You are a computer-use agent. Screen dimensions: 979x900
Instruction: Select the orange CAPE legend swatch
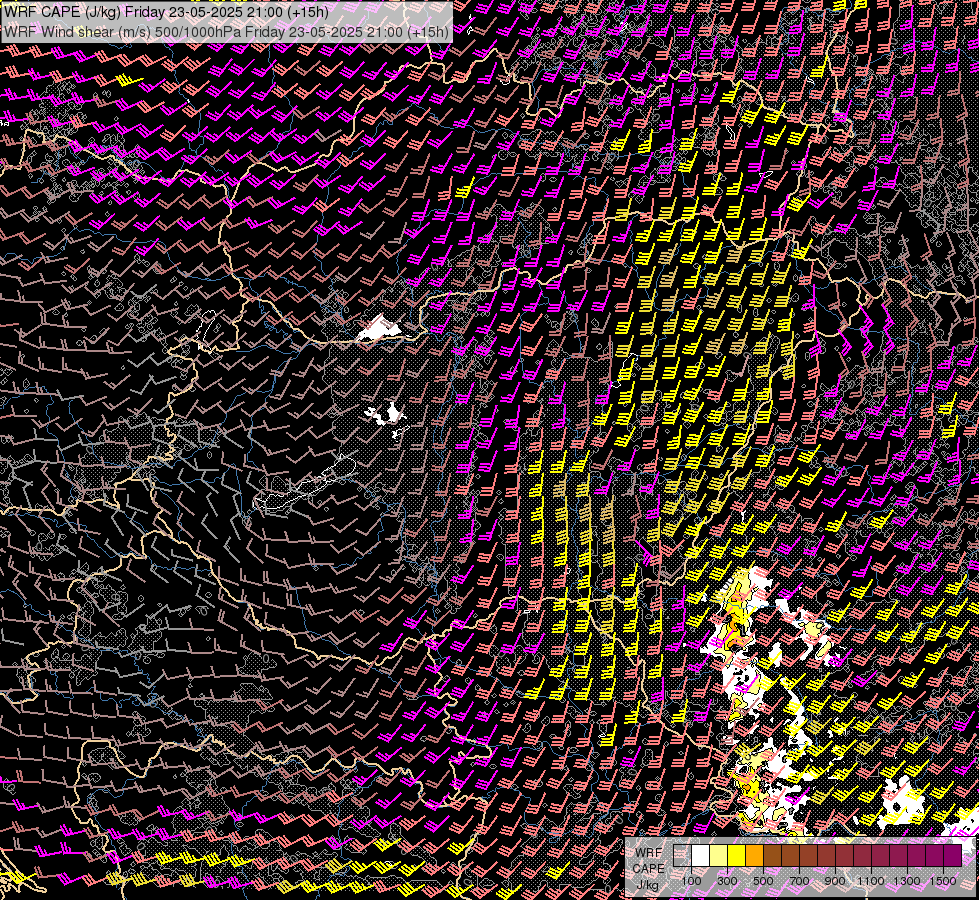pyautogui.click(x=754, y=855)
